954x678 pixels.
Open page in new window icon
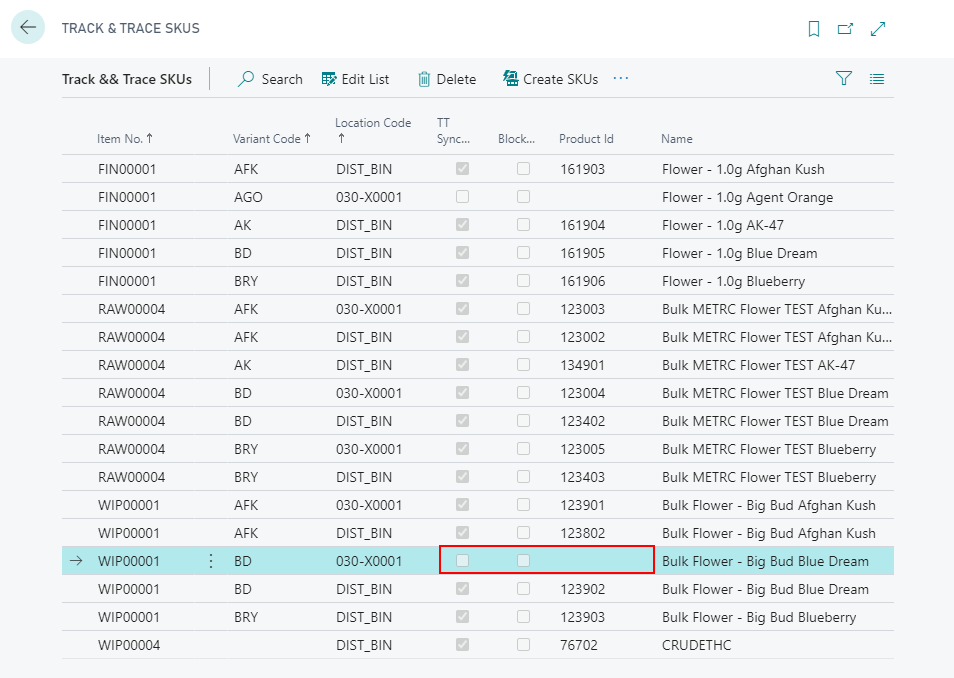click(x=845, y=29)
